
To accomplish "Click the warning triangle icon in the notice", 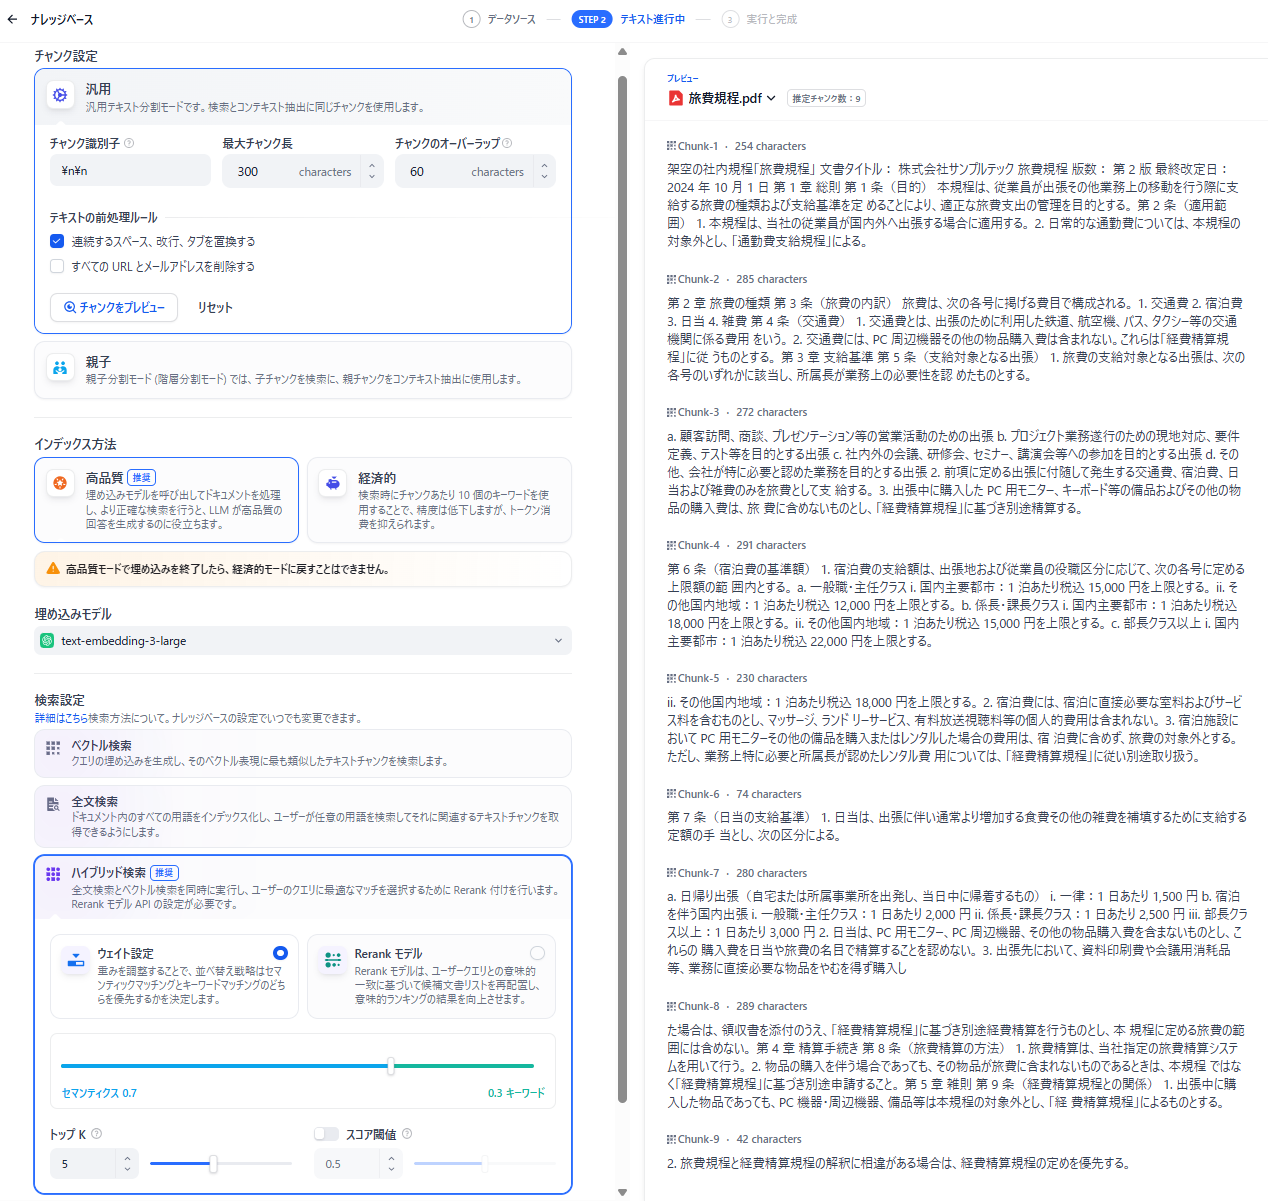I will point(53,568).
